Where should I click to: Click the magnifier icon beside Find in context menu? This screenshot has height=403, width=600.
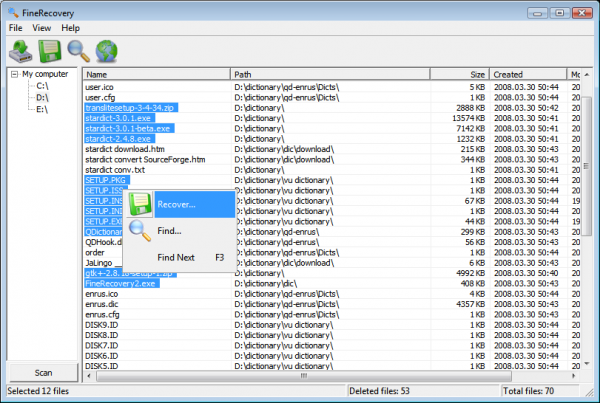140,231
